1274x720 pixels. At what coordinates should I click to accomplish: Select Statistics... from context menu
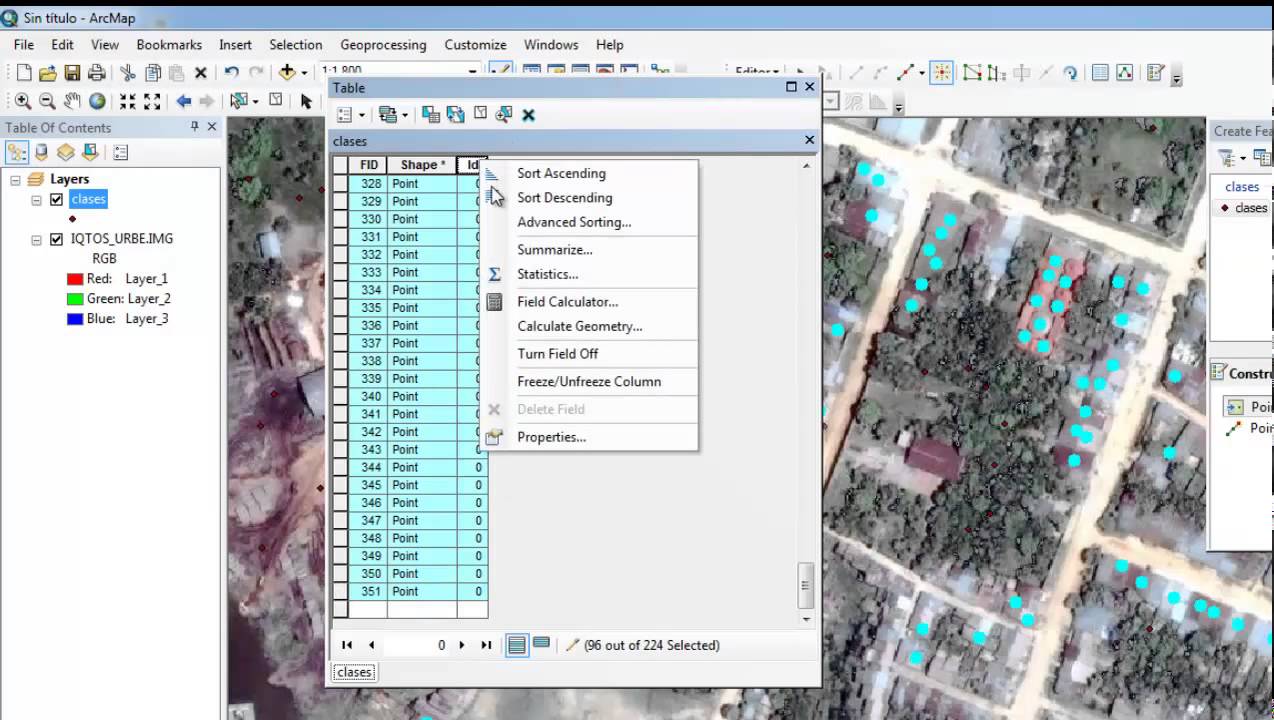pos(589,274)
